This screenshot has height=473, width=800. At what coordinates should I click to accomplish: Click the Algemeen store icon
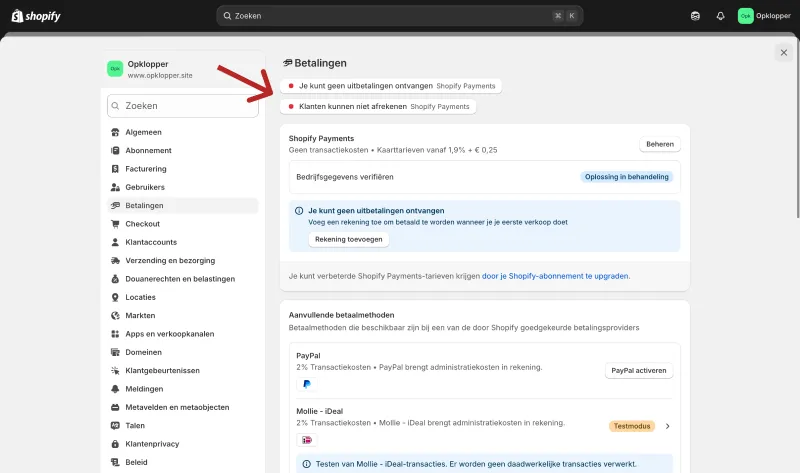(115, 132)
